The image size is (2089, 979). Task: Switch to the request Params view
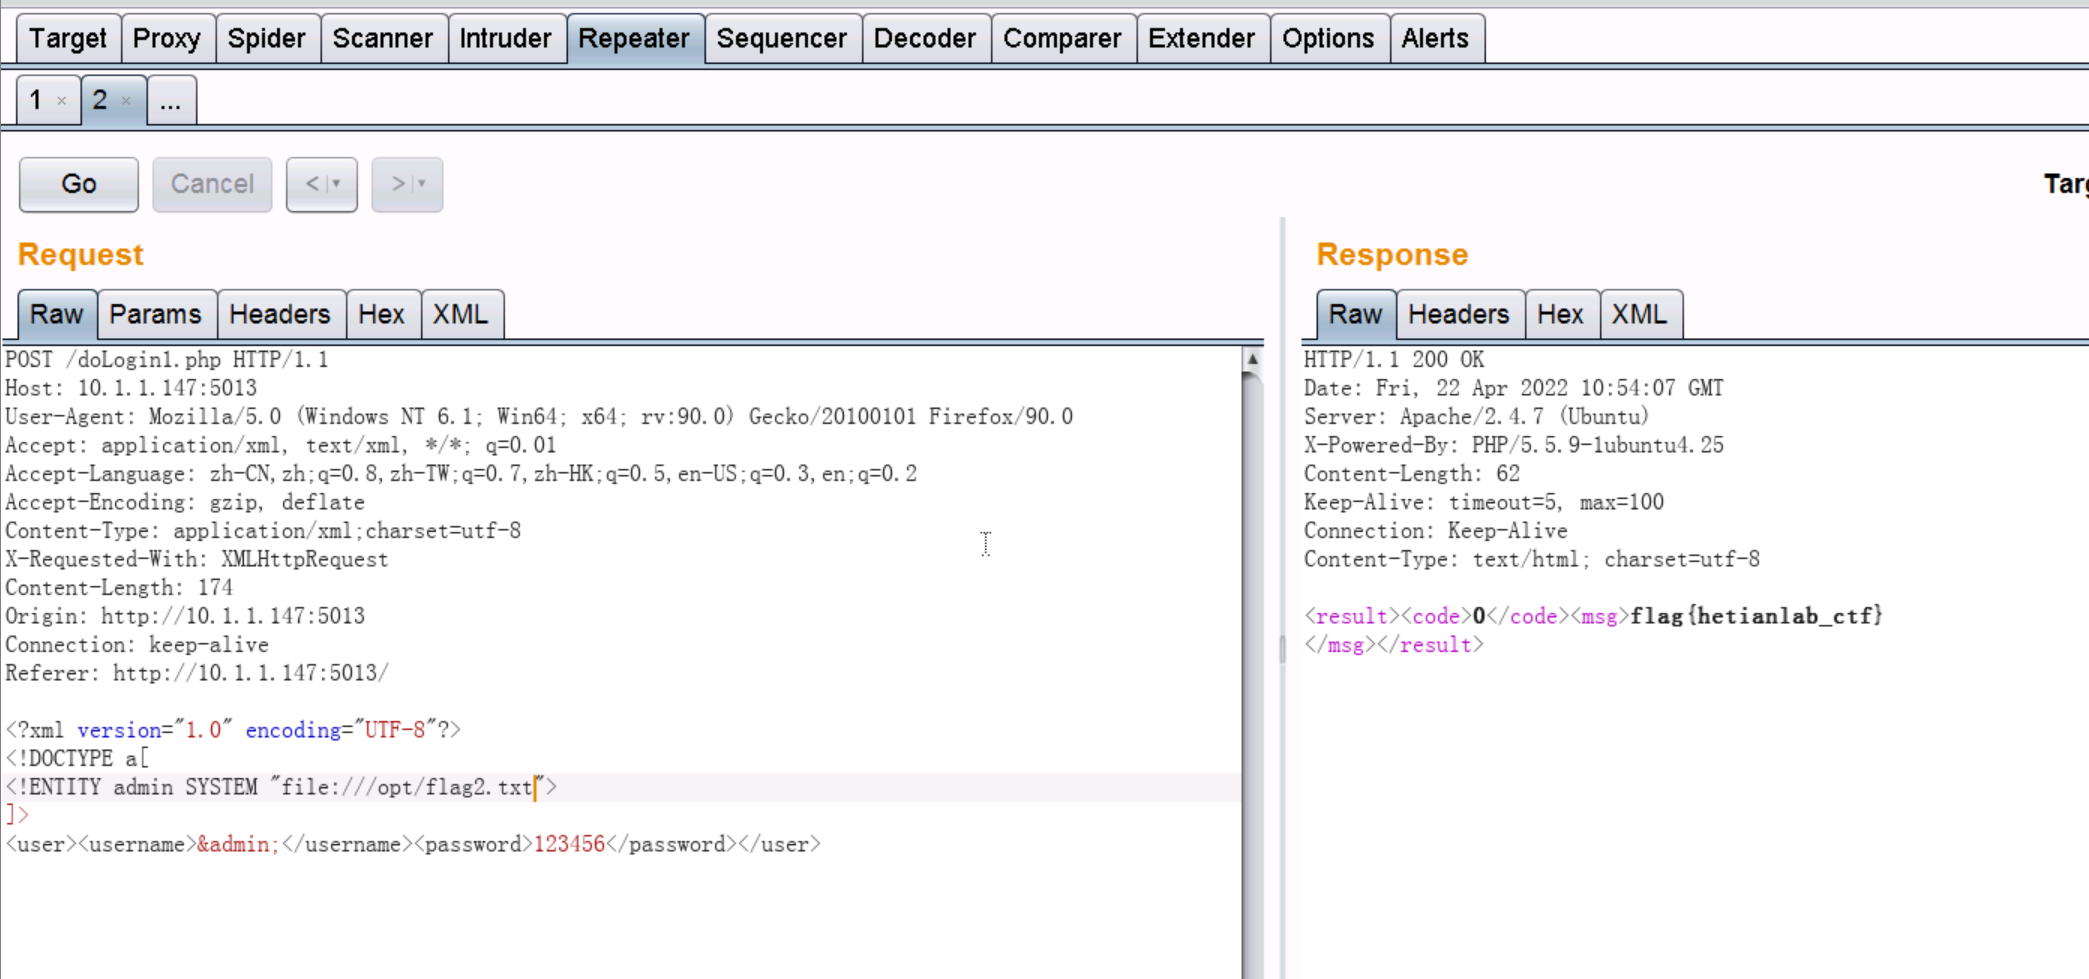click(157, 314)
